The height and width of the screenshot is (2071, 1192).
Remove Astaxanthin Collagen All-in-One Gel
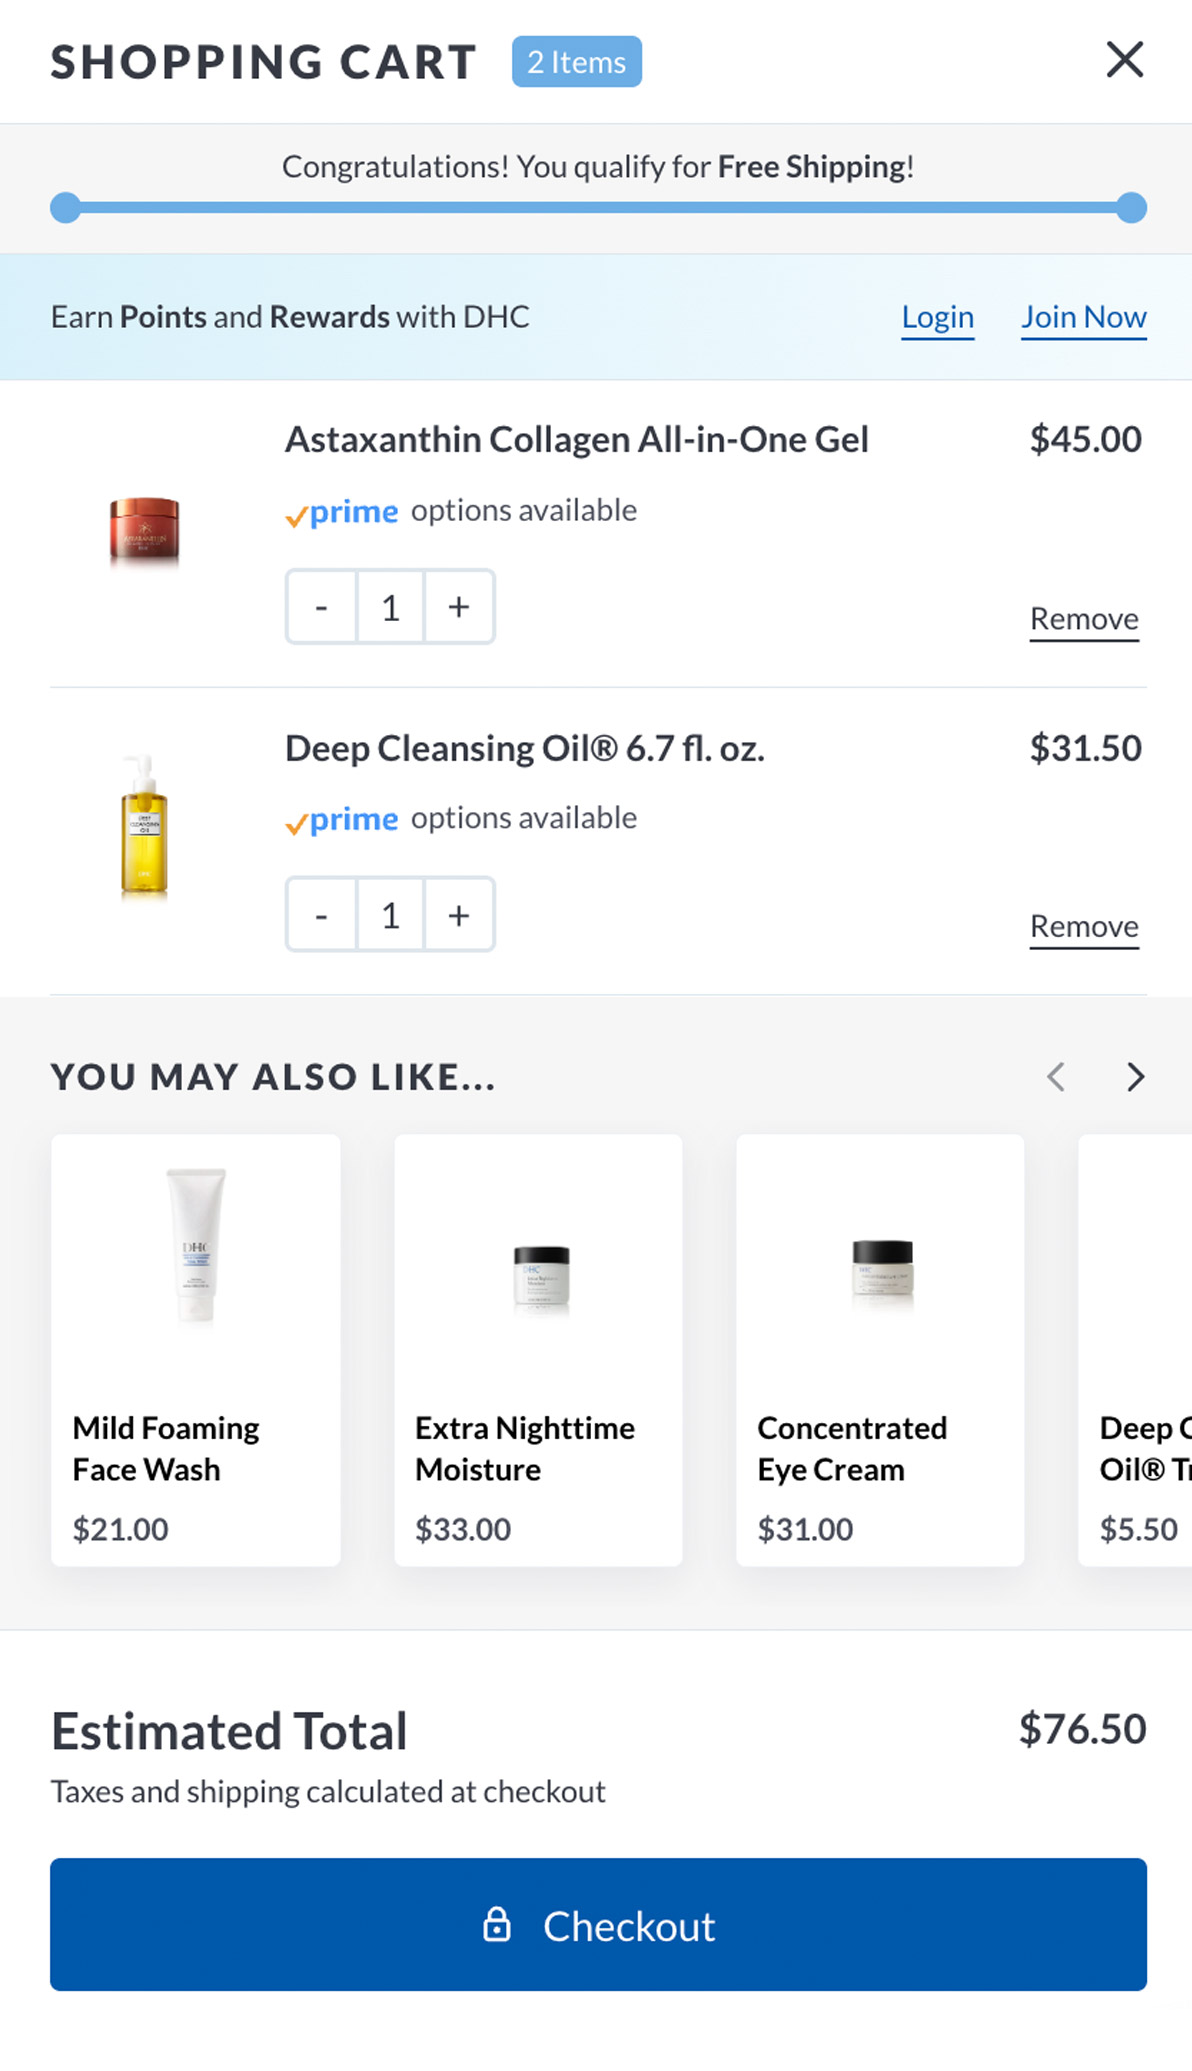pyautogui.click(x=1084, y=619)
